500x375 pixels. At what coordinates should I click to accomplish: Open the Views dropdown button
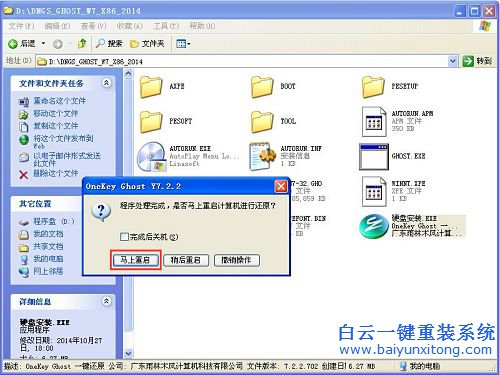click(x=183, y=44)
